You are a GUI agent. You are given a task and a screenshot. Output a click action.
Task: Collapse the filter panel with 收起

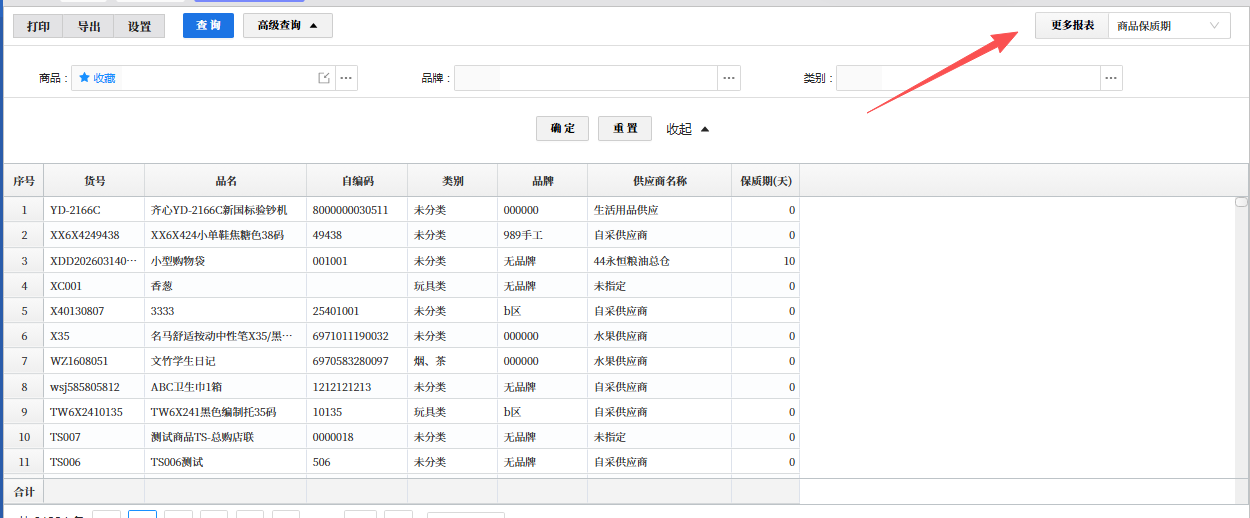coord(688,129)
